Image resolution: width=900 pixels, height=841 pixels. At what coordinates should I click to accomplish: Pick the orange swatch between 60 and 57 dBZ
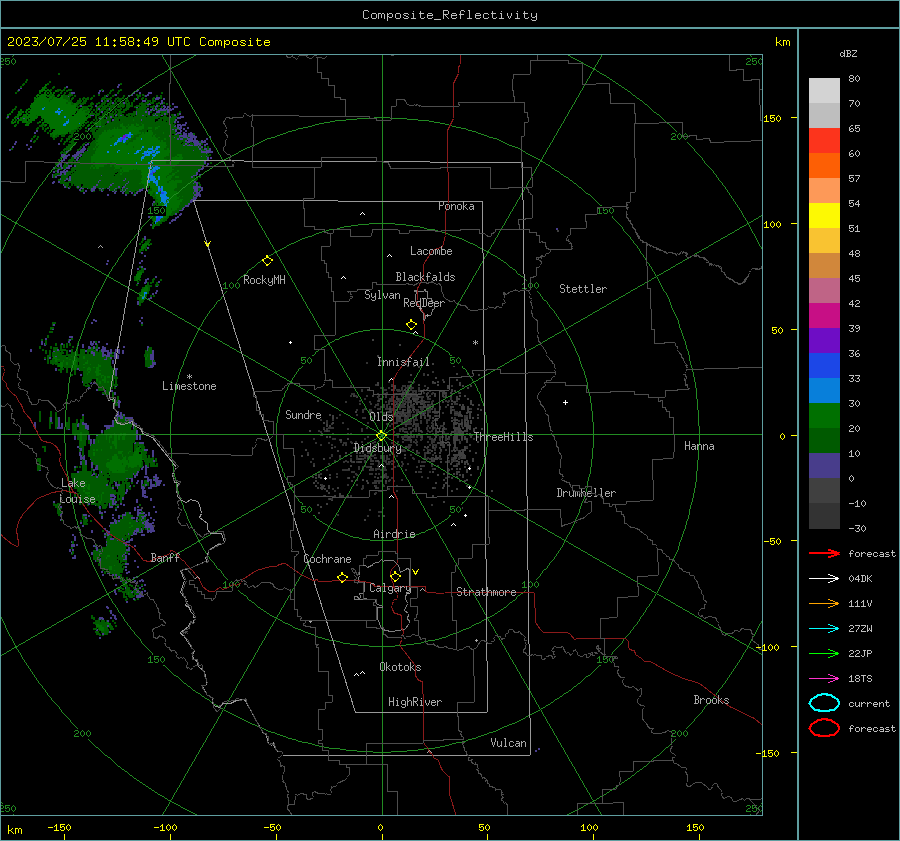pyautogui.click(x=824, y=166)
